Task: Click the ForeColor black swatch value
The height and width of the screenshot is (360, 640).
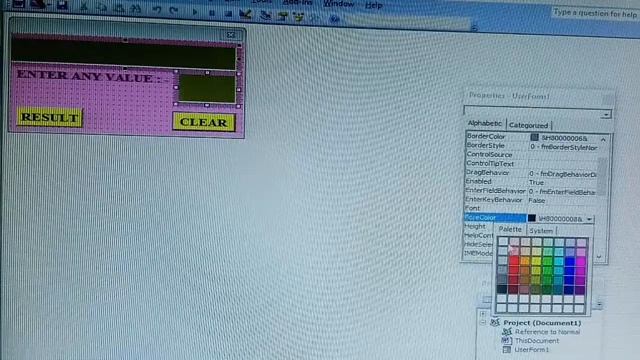Action: pos(531,218)
